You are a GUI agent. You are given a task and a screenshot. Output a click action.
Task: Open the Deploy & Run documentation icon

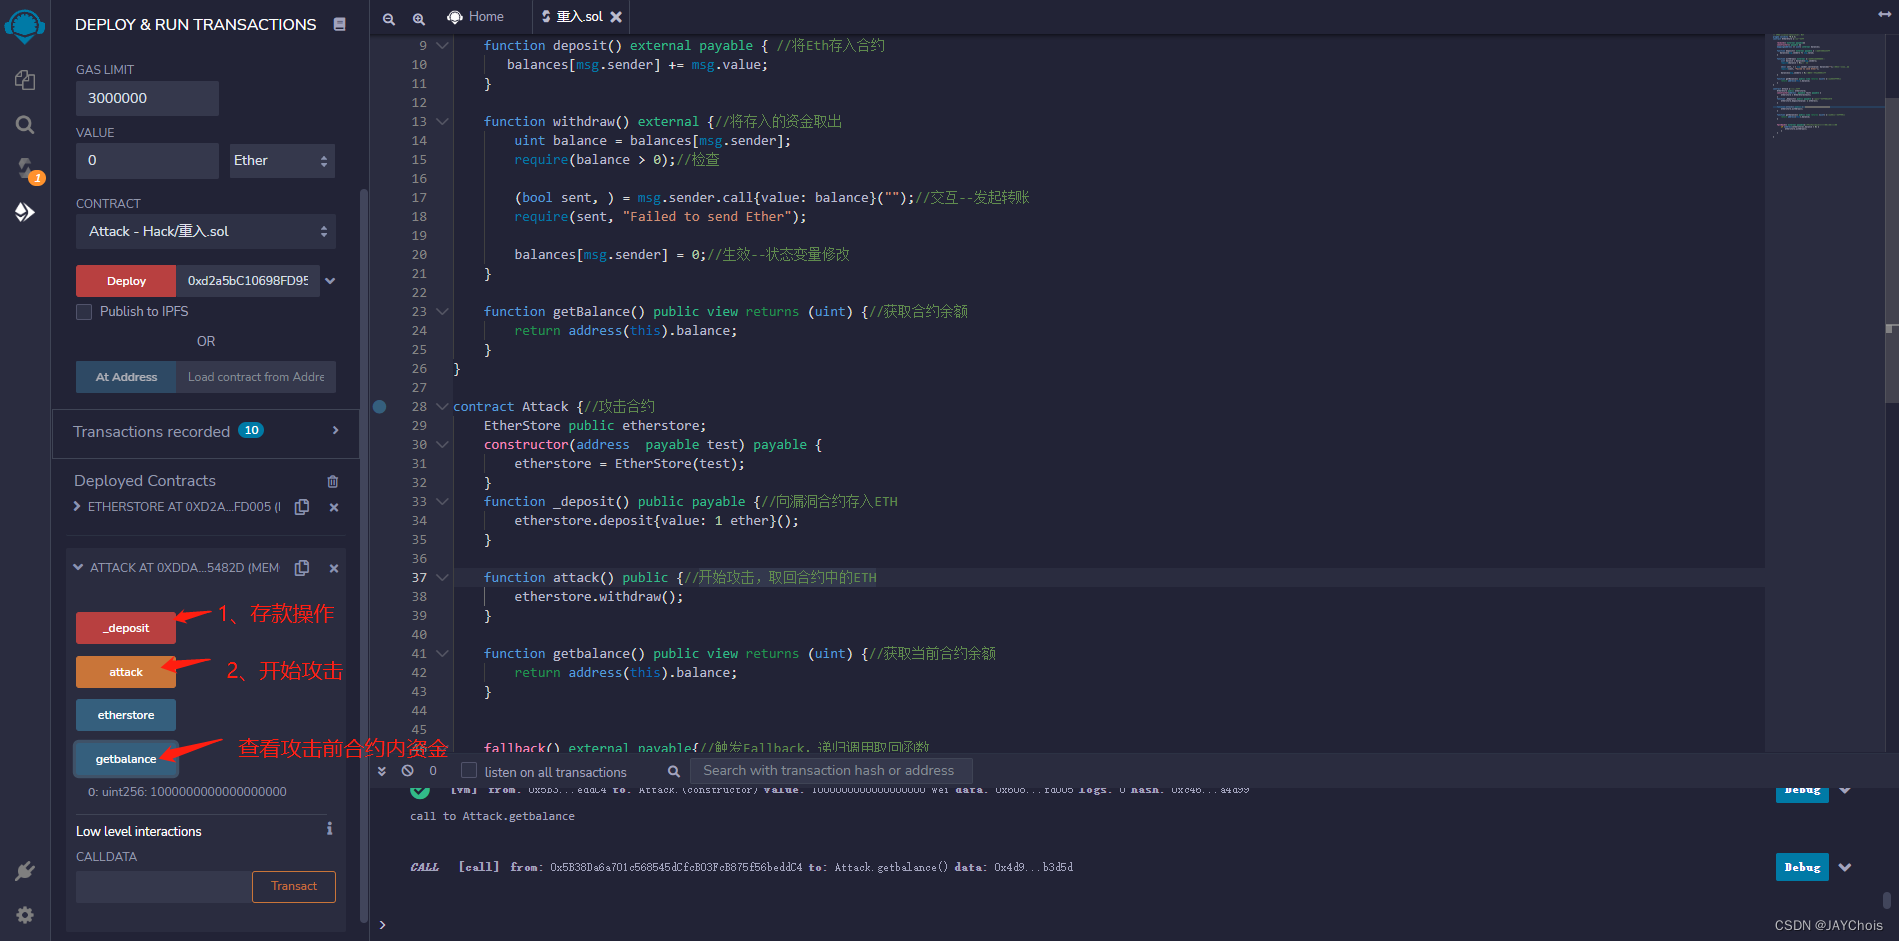(x=340, y=24)
